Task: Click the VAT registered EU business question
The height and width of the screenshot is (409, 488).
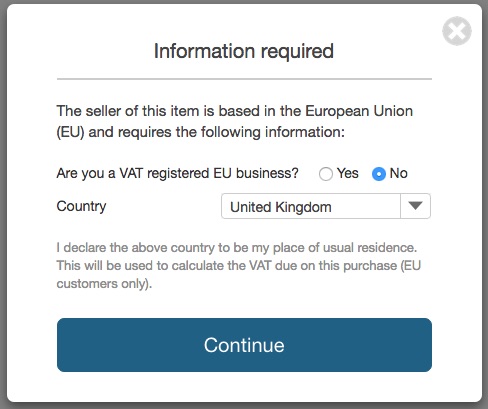Action: click(177, 173)
